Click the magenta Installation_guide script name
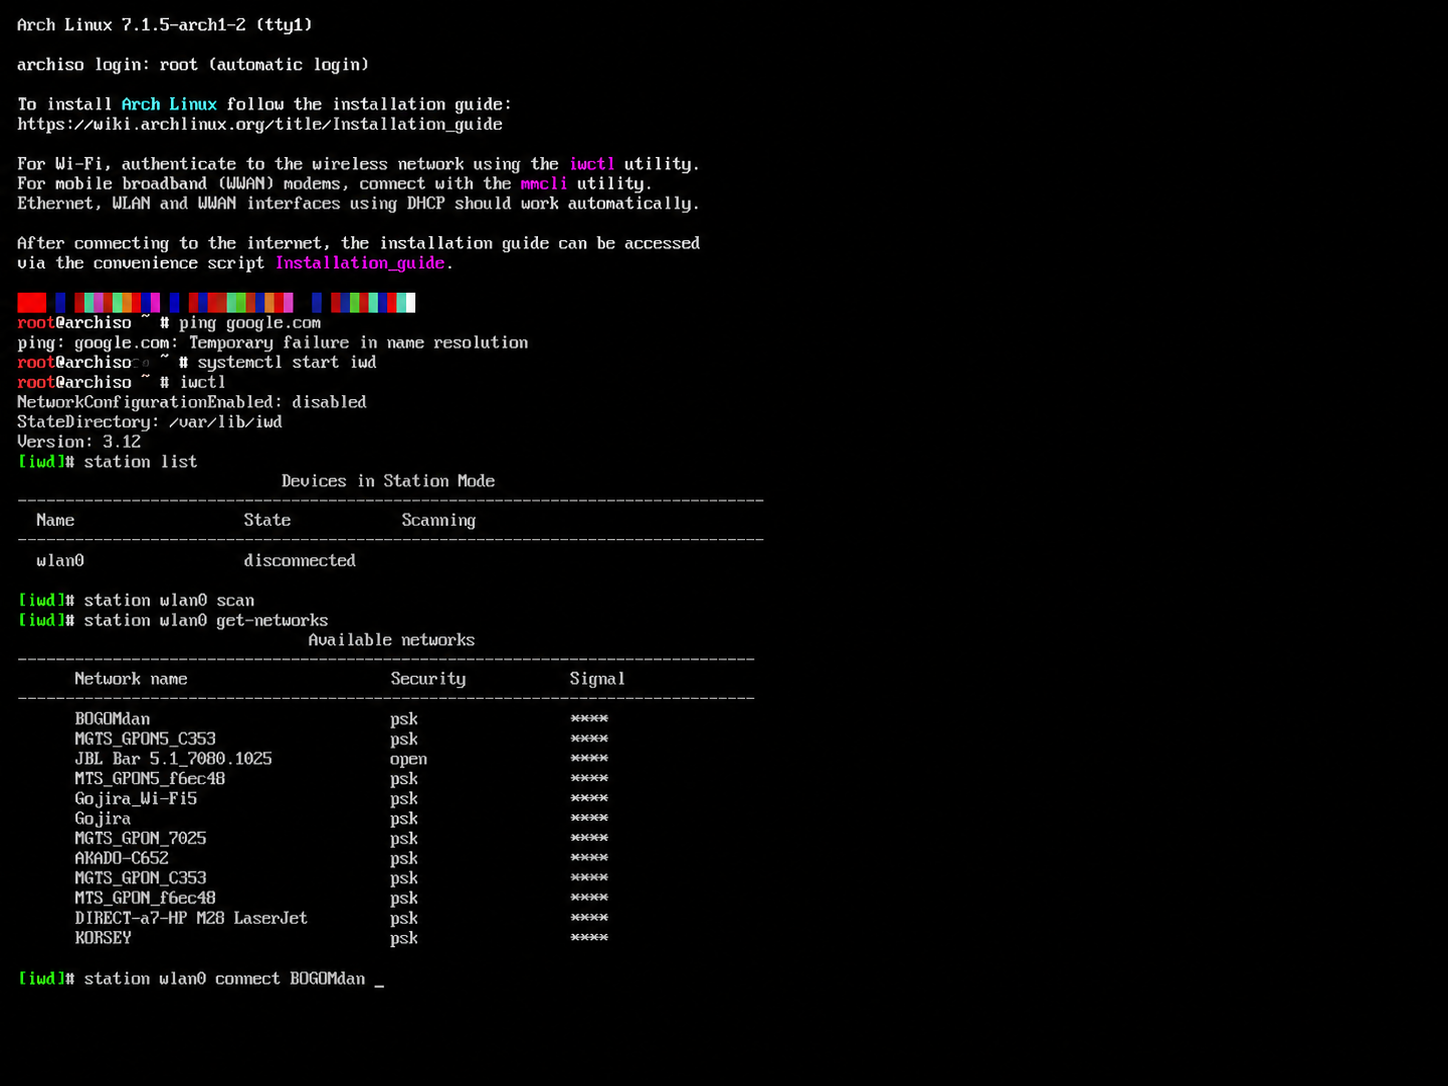The width and height of the screenshot is (1448, 1086). pos(360,263)
